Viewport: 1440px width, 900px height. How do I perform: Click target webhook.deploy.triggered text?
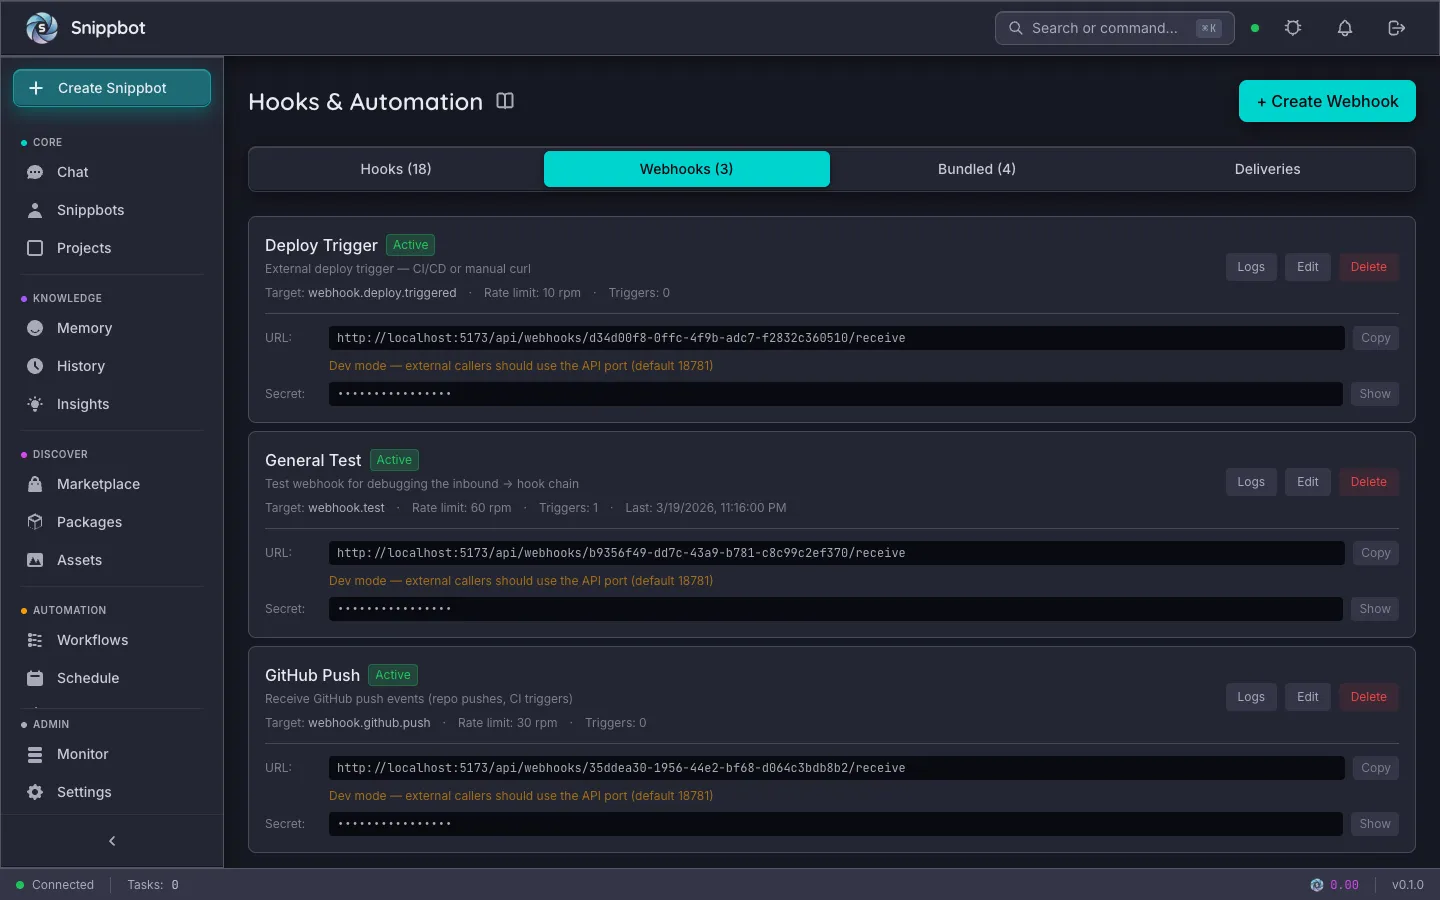pos(382,293)
